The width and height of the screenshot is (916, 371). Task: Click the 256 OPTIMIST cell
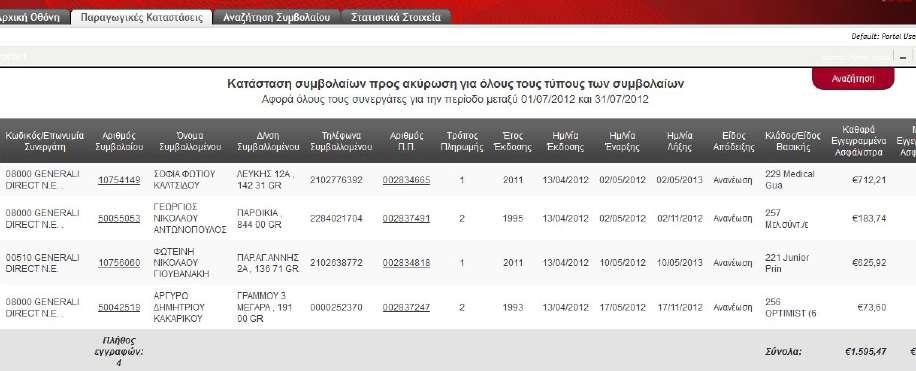791,307
